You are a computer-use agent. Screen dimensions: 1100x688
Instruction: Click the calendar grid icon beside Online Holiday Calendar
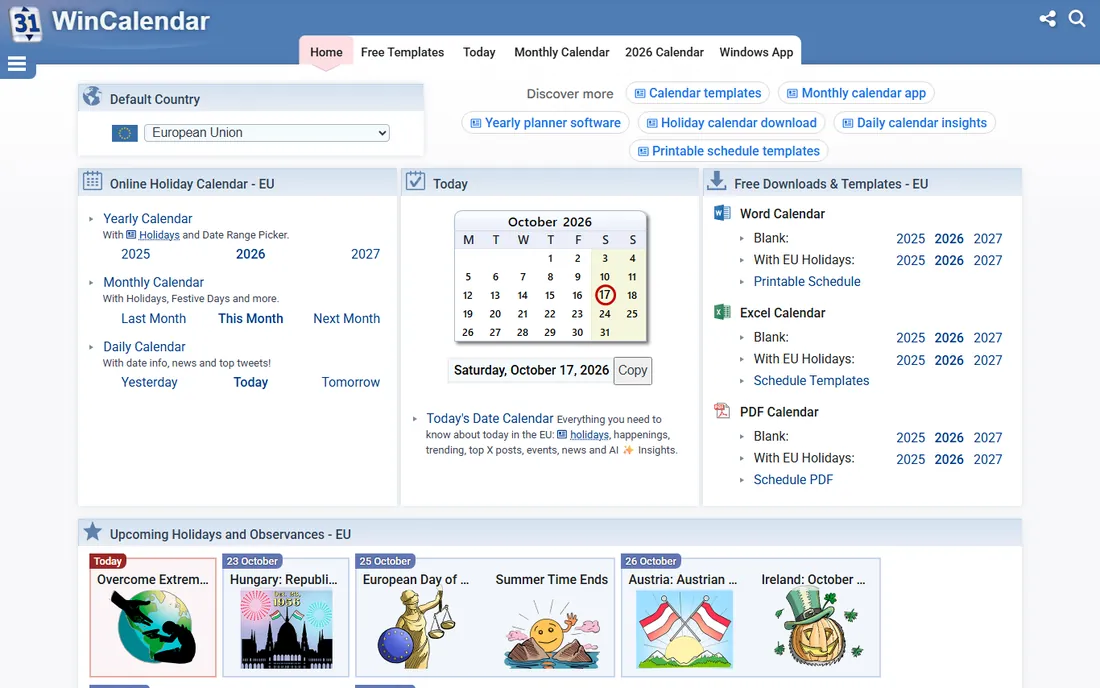[93, 181]
